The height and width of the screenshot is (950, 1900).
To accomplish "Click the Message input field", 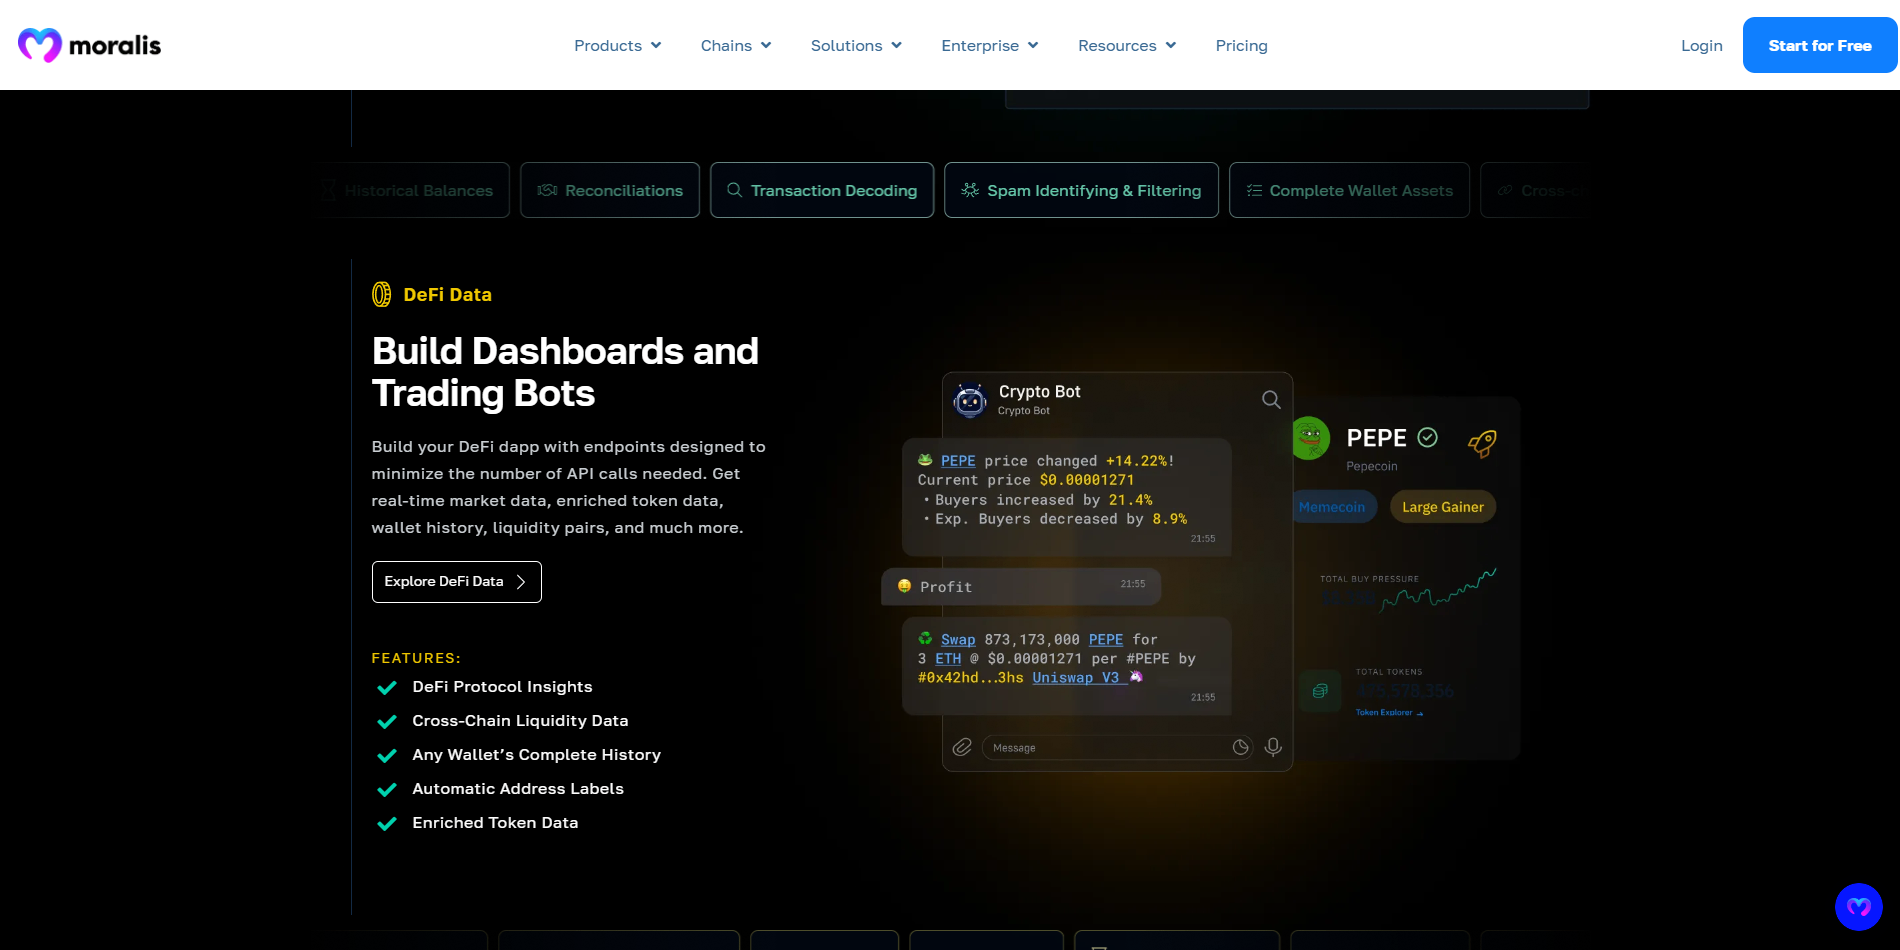I will click(1105, 748).
